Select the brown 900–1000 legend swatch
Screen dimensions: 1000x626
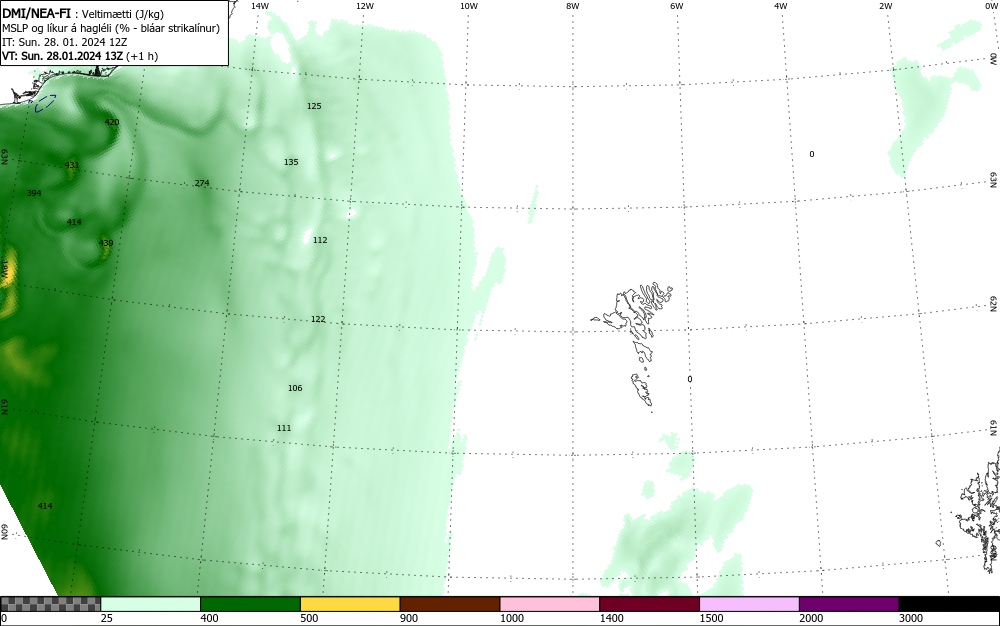coord(450,604)
